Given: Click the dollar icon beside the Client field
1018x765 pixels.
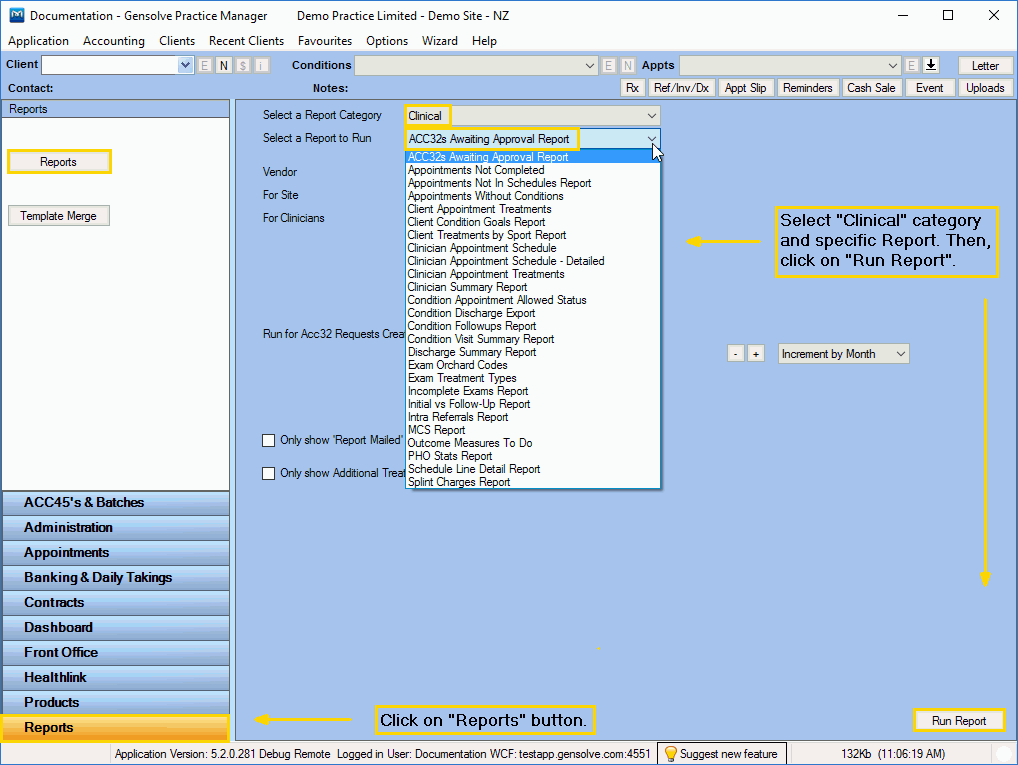Looking at the screenshot, I should (x=243, y=65).
